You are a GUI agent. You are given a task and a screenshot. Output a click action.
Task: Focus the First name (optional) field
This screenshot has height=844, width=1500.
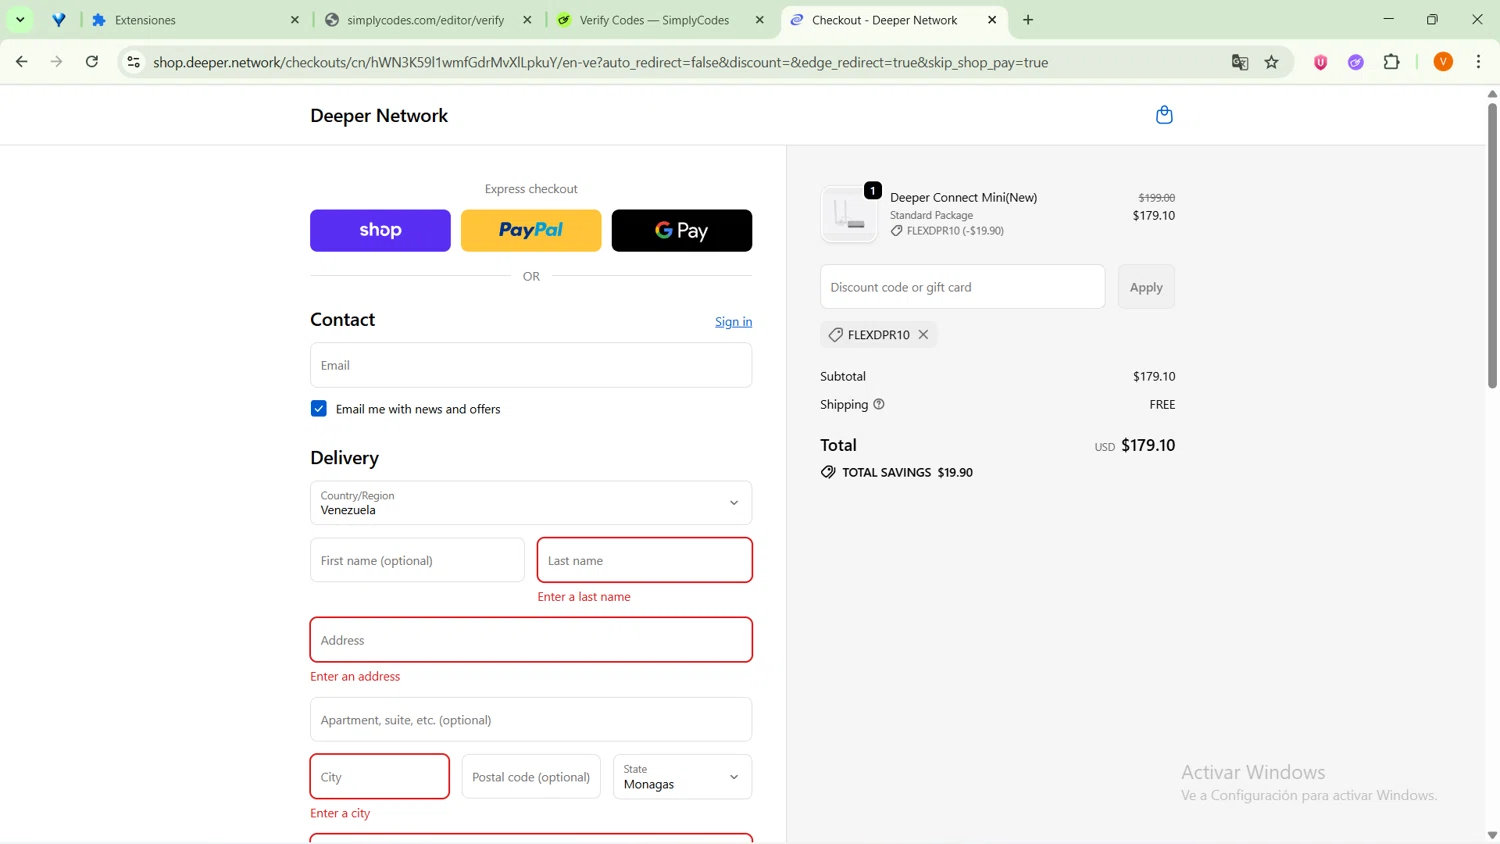click(x=417, y=560)
